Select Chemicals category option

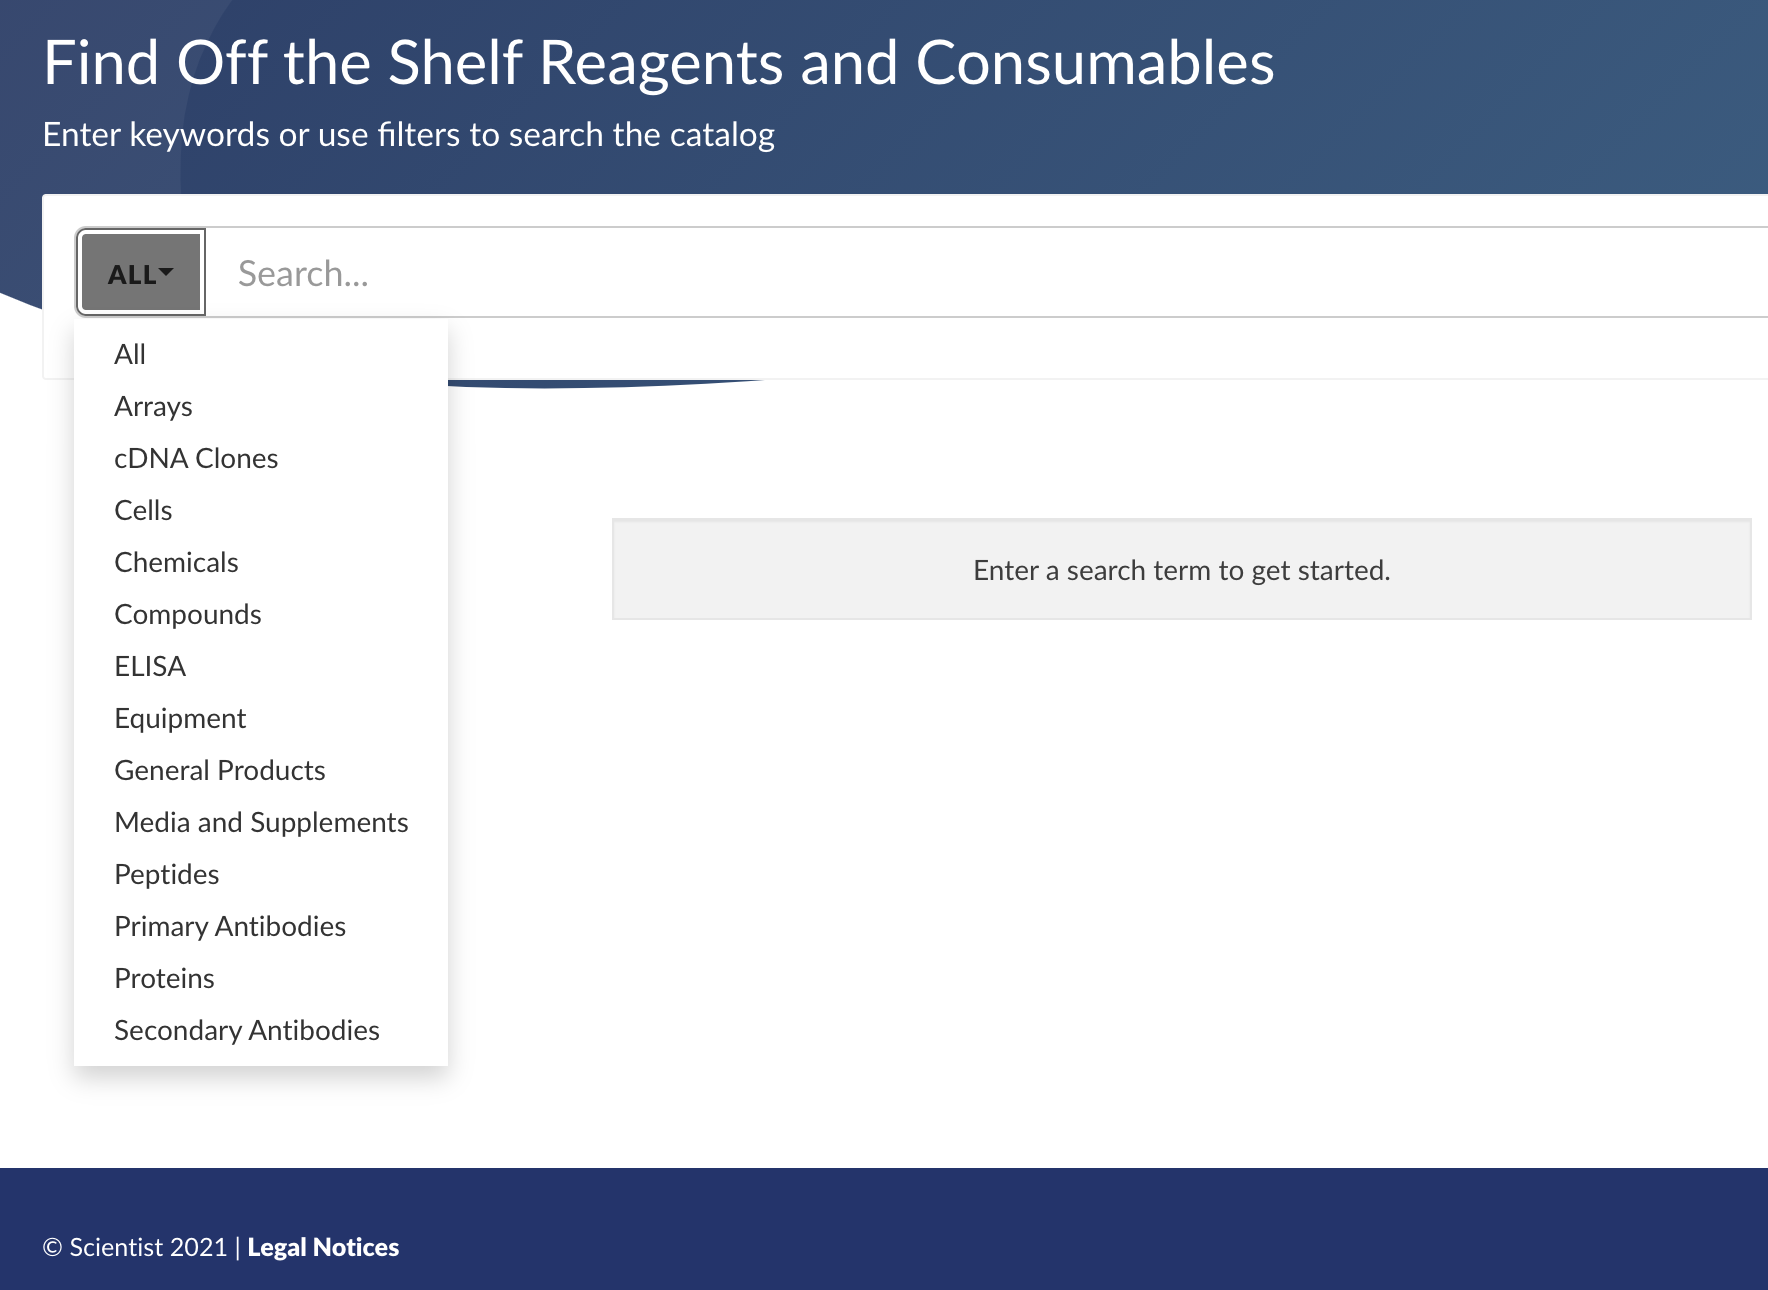click(176, 562)
